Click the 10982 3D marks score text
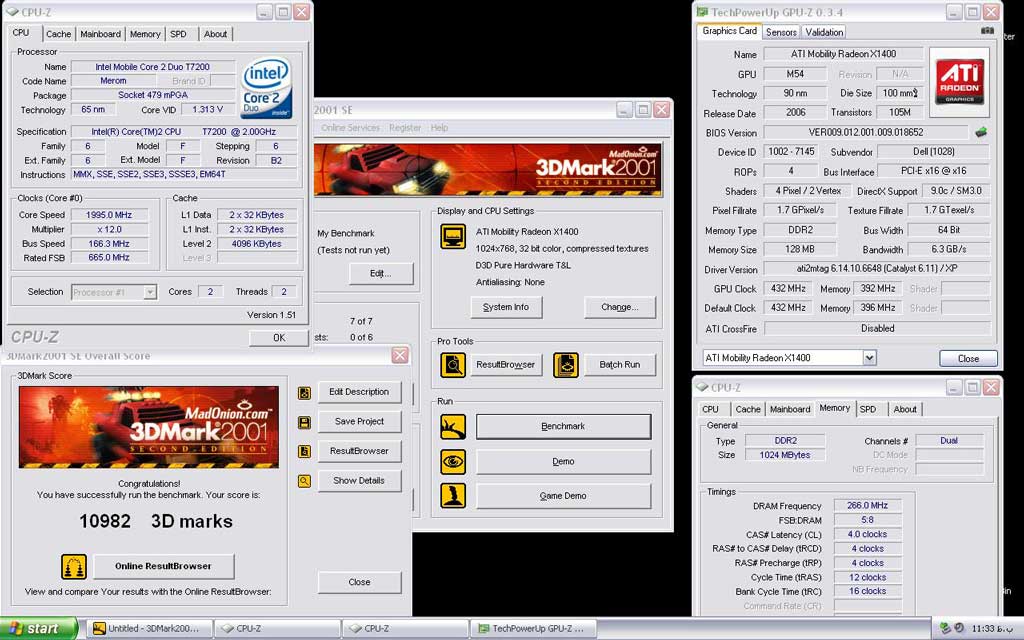 tap(155, 521)
